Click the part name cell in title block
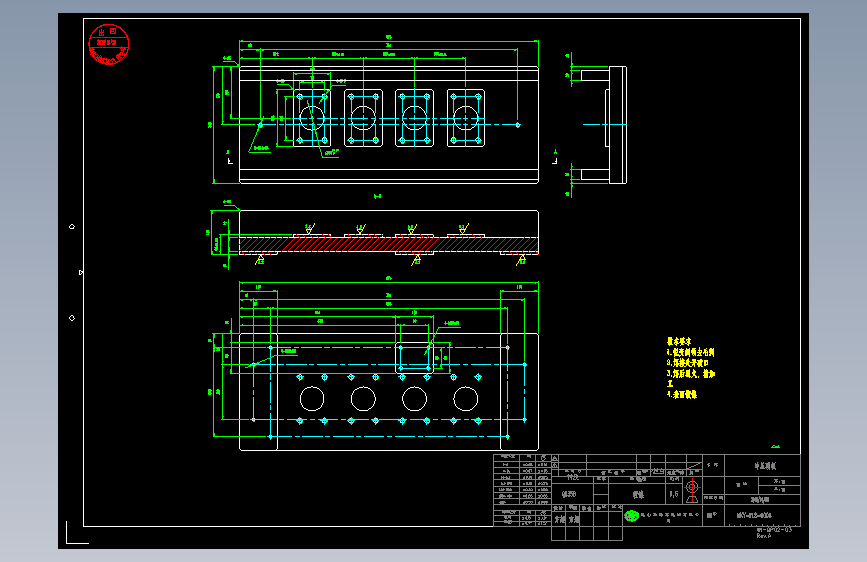867x562 pixels. coord(762,466)
